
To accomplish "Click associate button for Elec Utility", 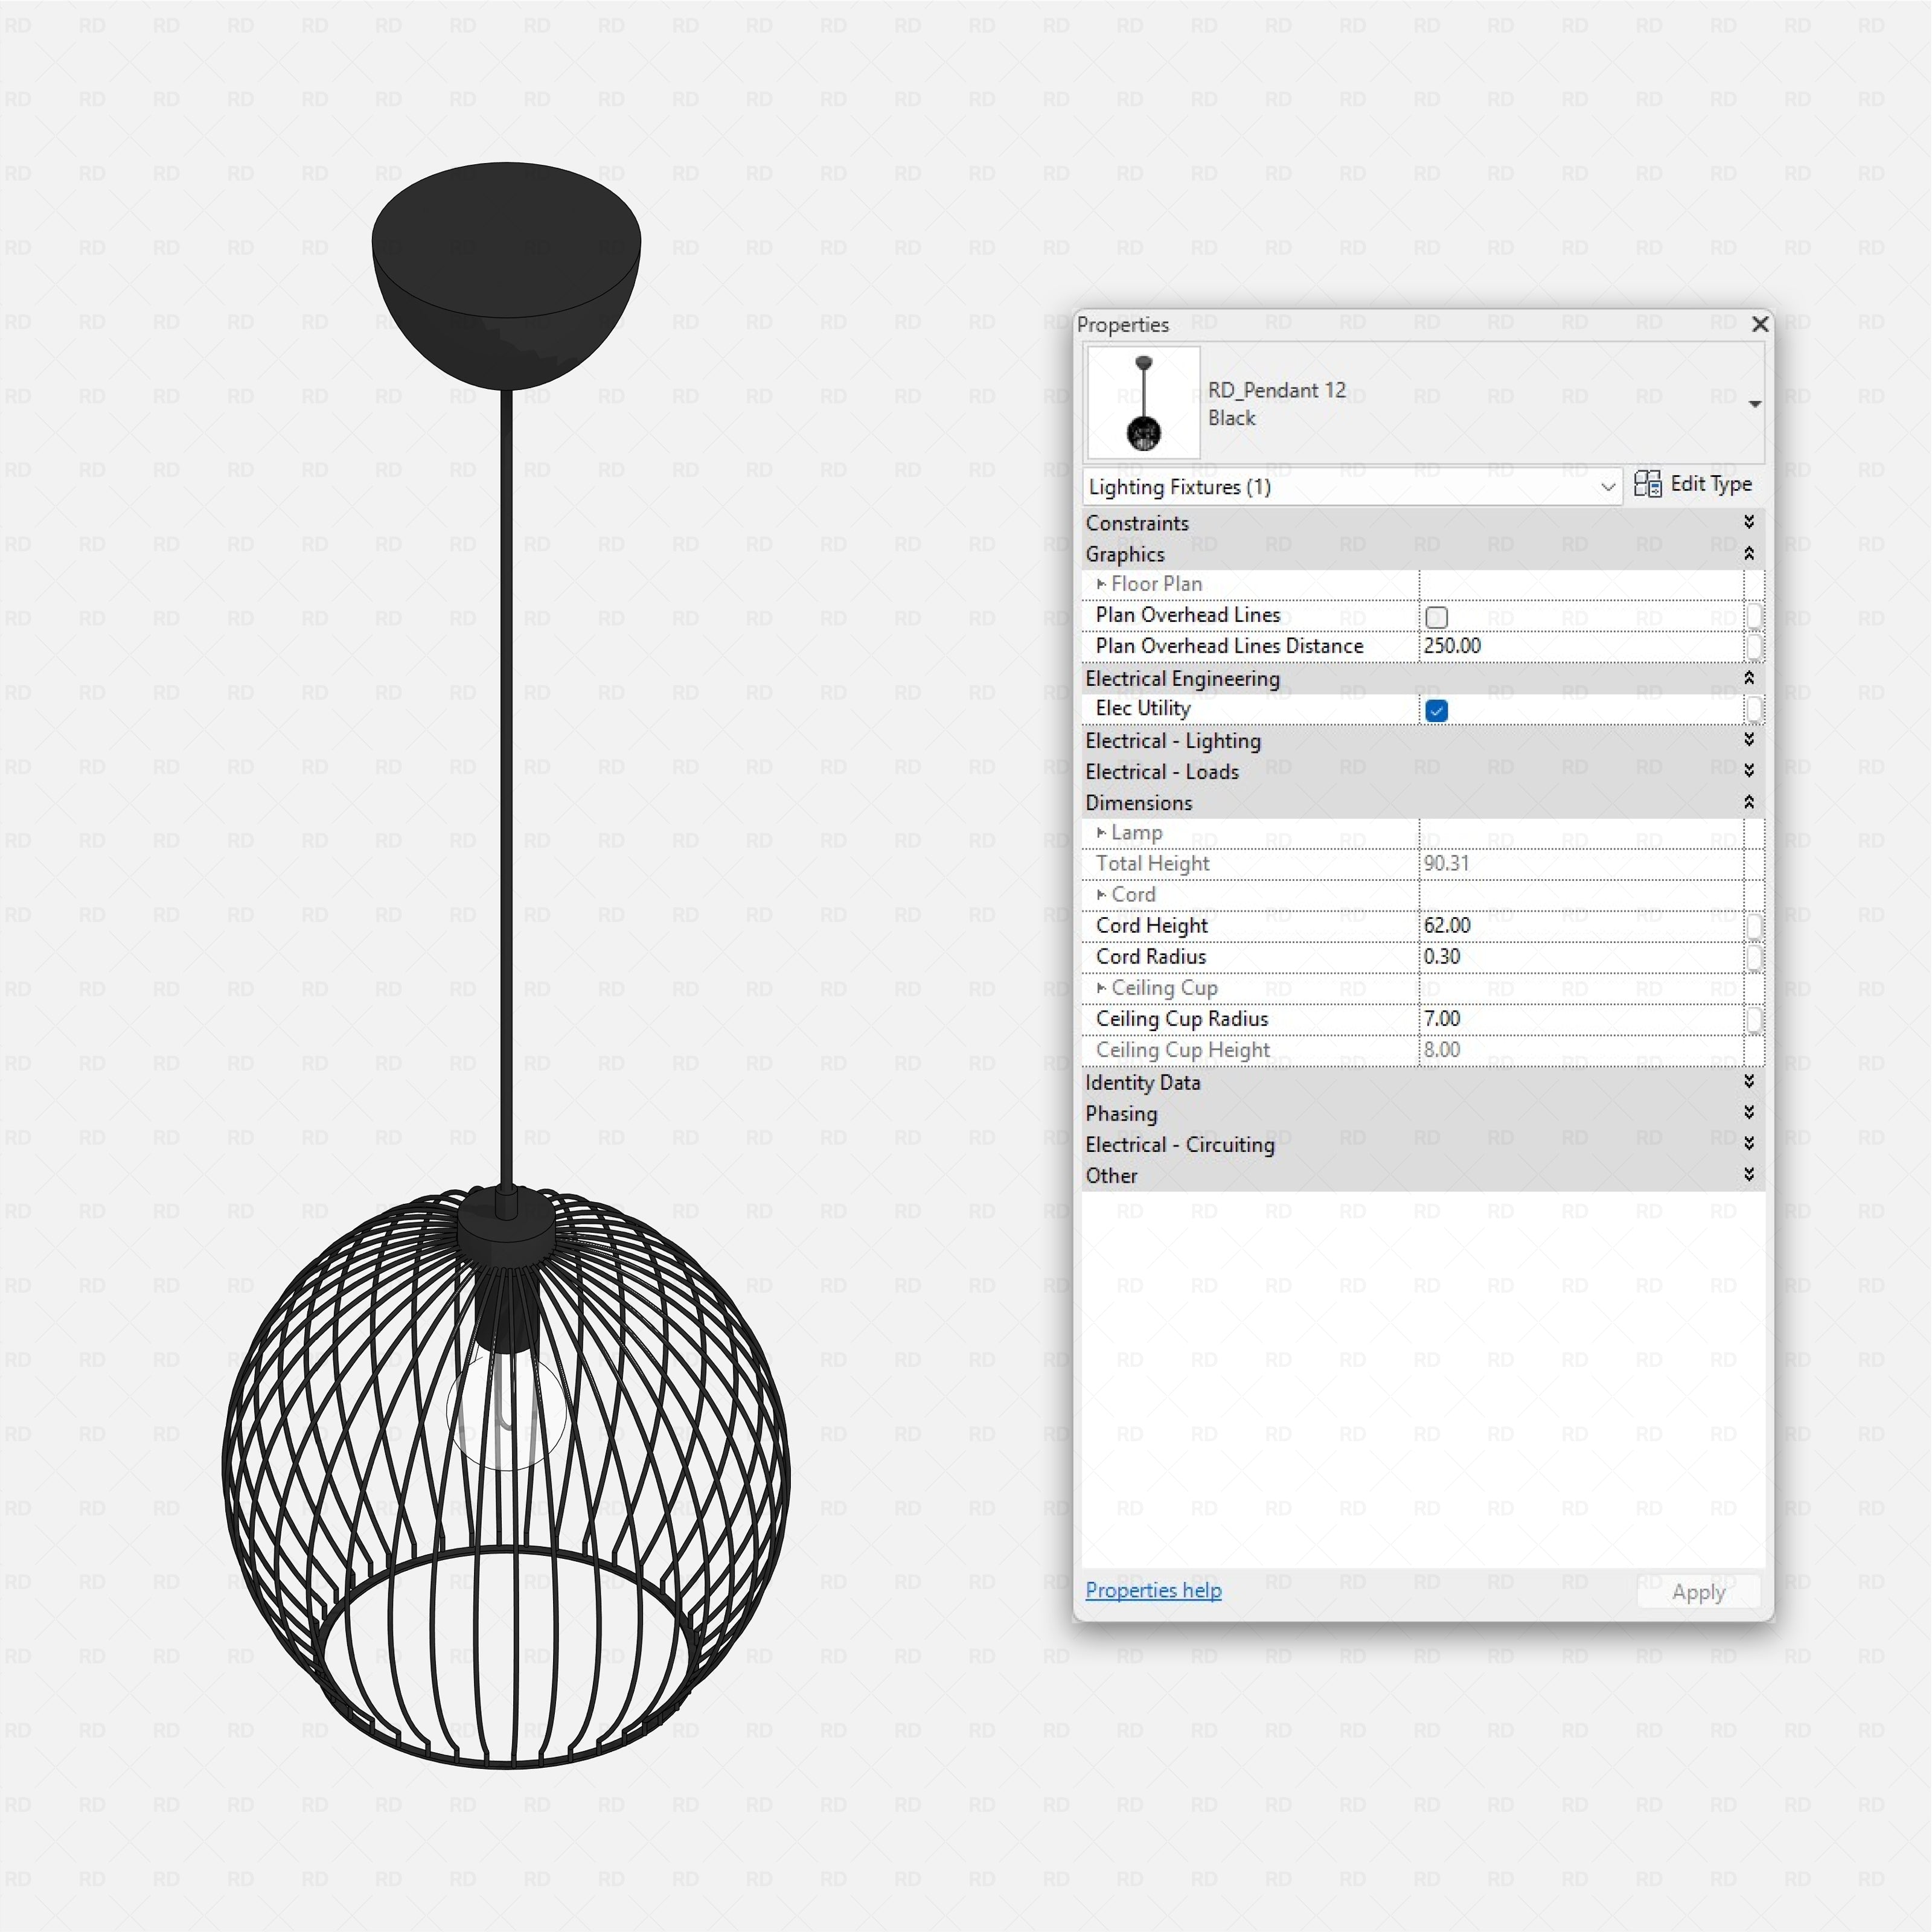I will pos(1754,709).
